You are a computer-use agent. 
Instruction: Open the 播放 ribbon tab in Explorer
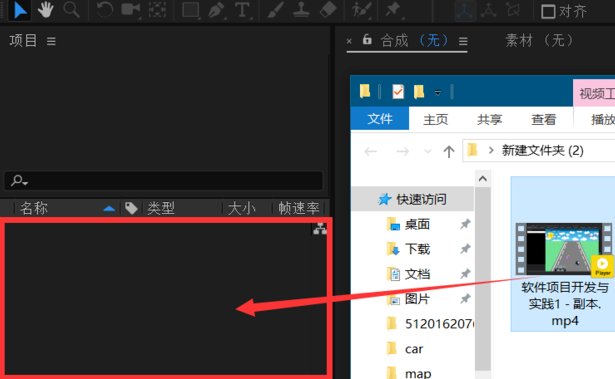602,119
